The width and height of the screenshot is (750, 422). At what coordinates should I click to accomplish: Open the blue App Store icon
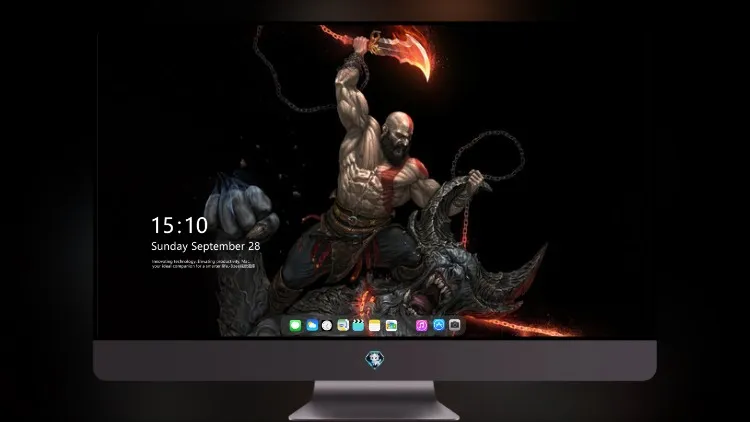click(439, 325)
